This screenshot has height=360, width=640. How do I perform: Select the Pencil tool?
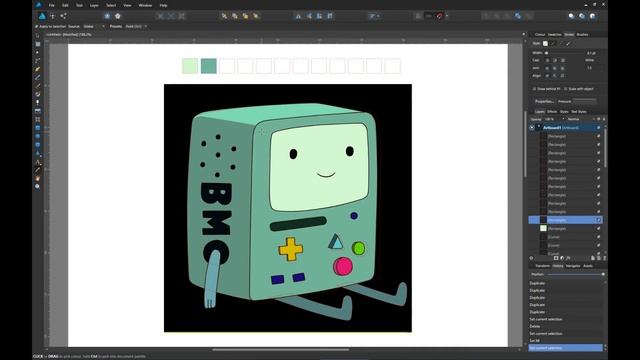pos(38,78)
